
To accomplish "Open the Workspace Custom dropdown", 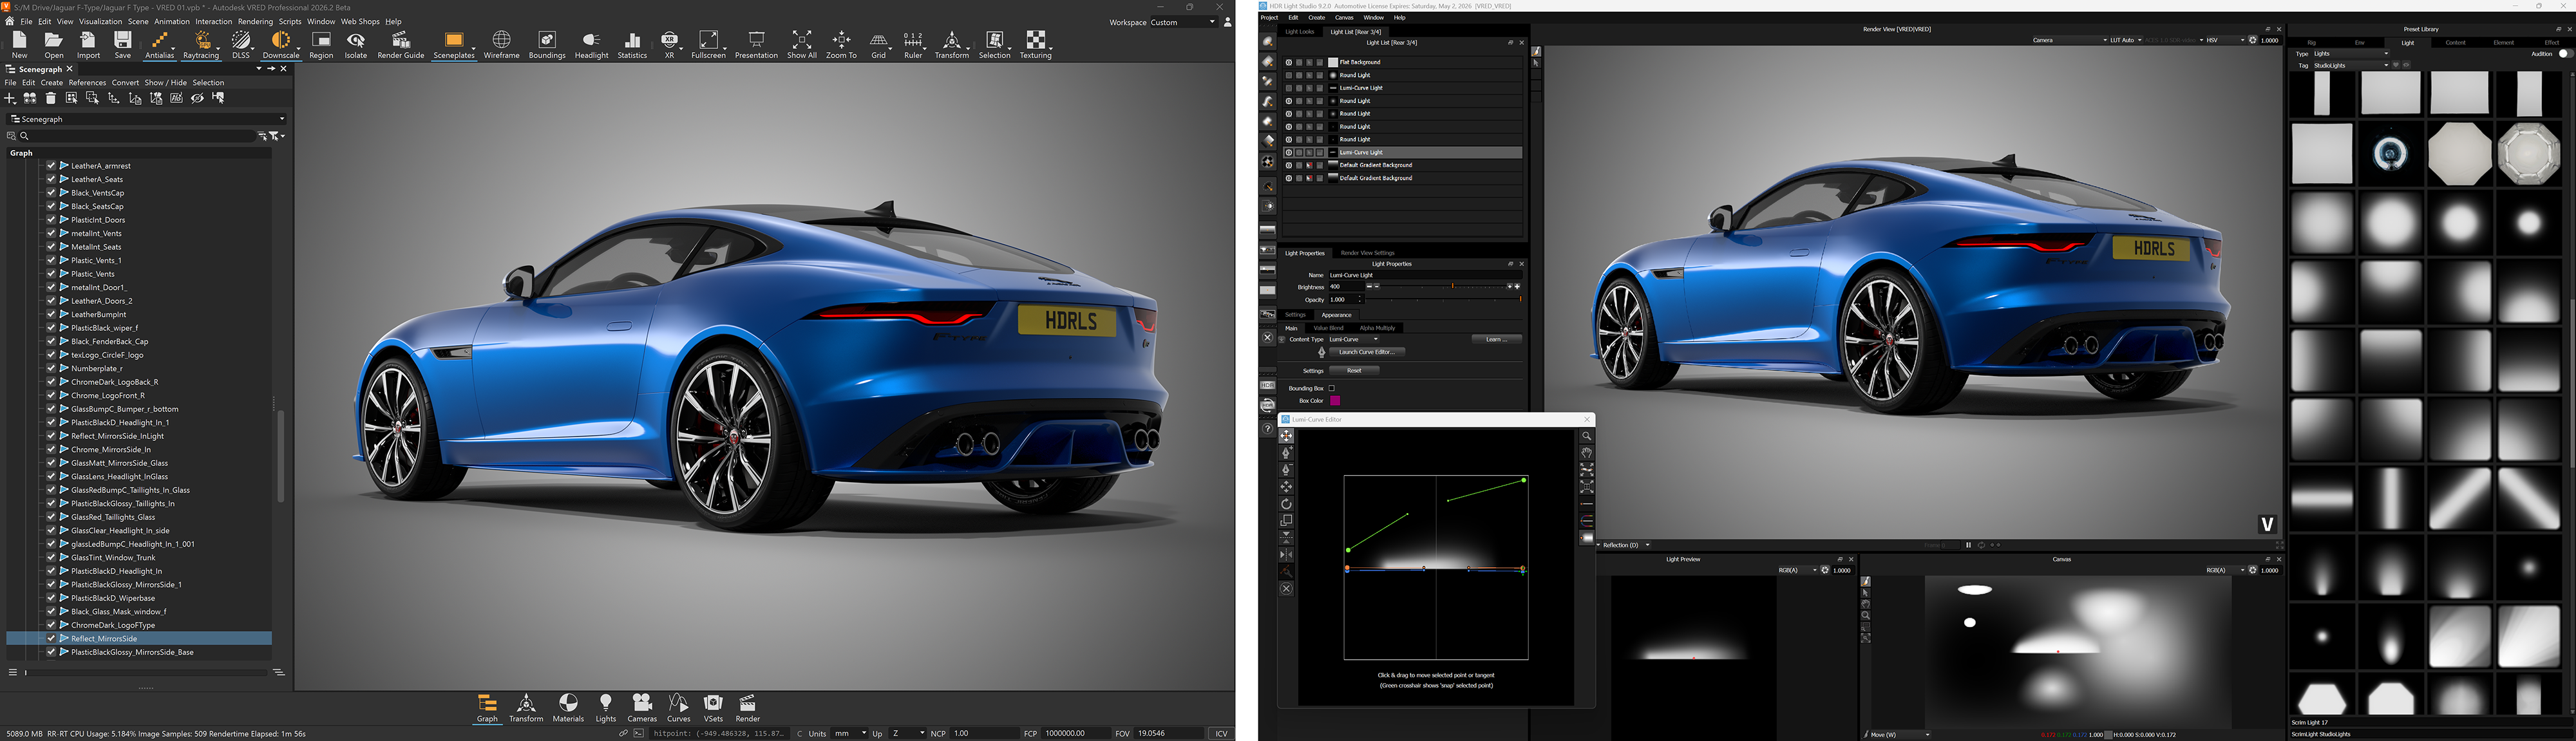I will [1190, 22].
